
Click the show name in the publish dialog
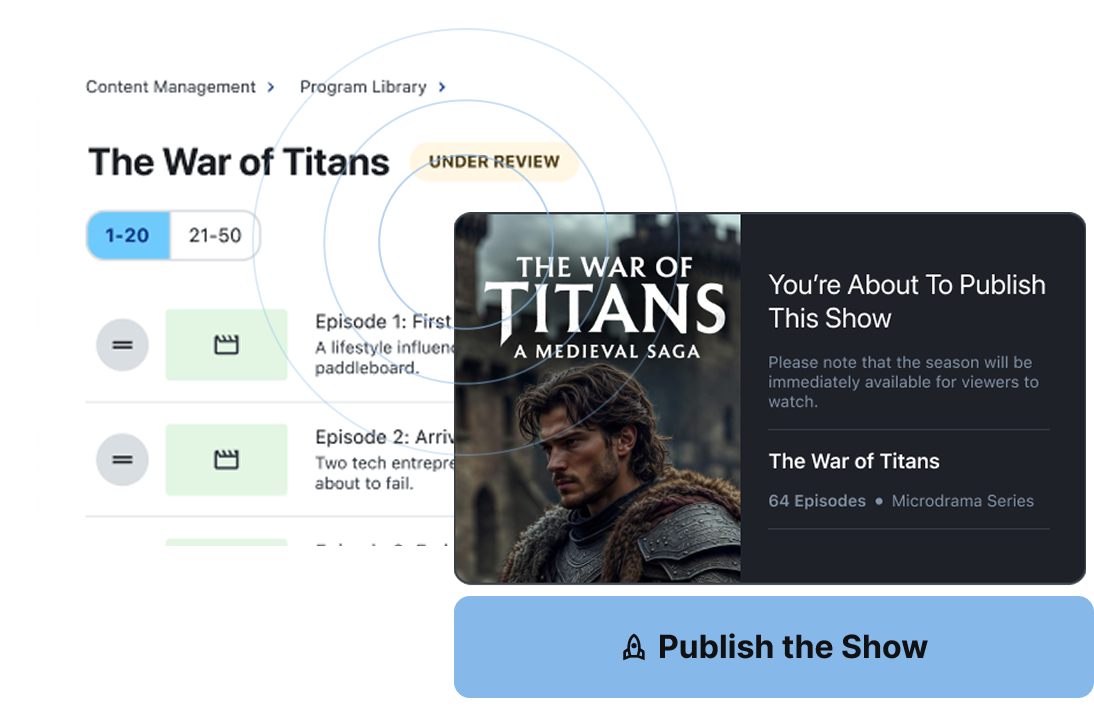[x=854, y=461]
